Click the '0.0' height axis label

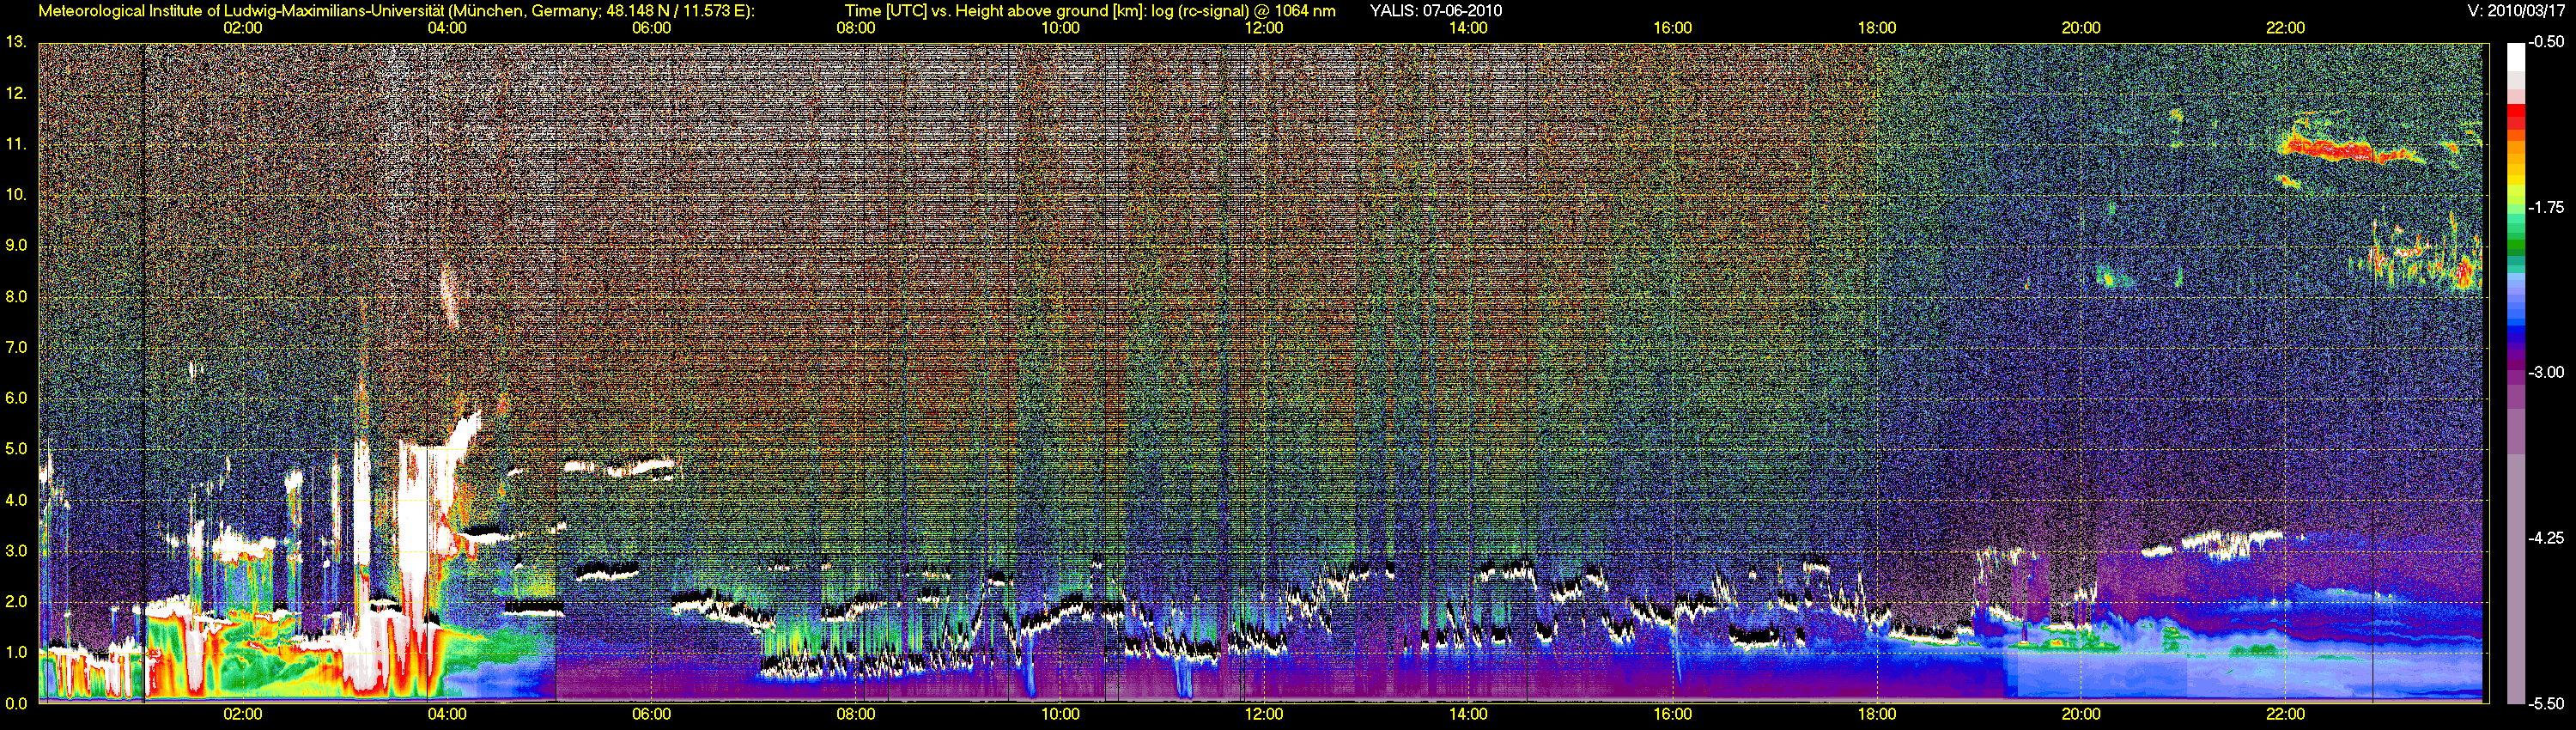pos(16,704)
